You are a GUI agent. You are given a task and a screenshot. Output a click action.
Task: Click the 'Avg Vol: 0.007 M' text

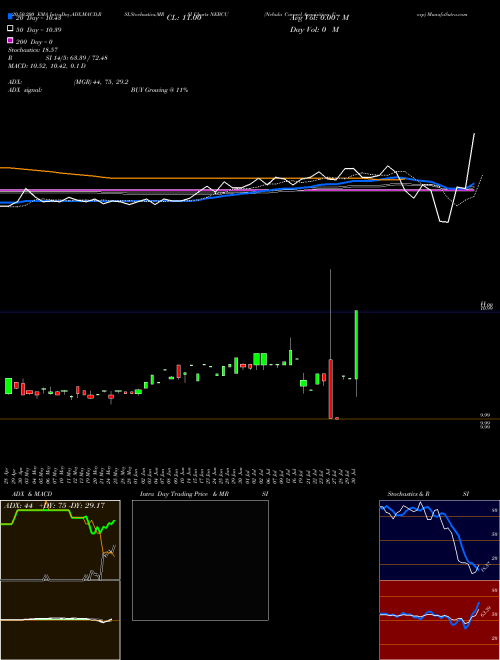(x=319, y=18)
